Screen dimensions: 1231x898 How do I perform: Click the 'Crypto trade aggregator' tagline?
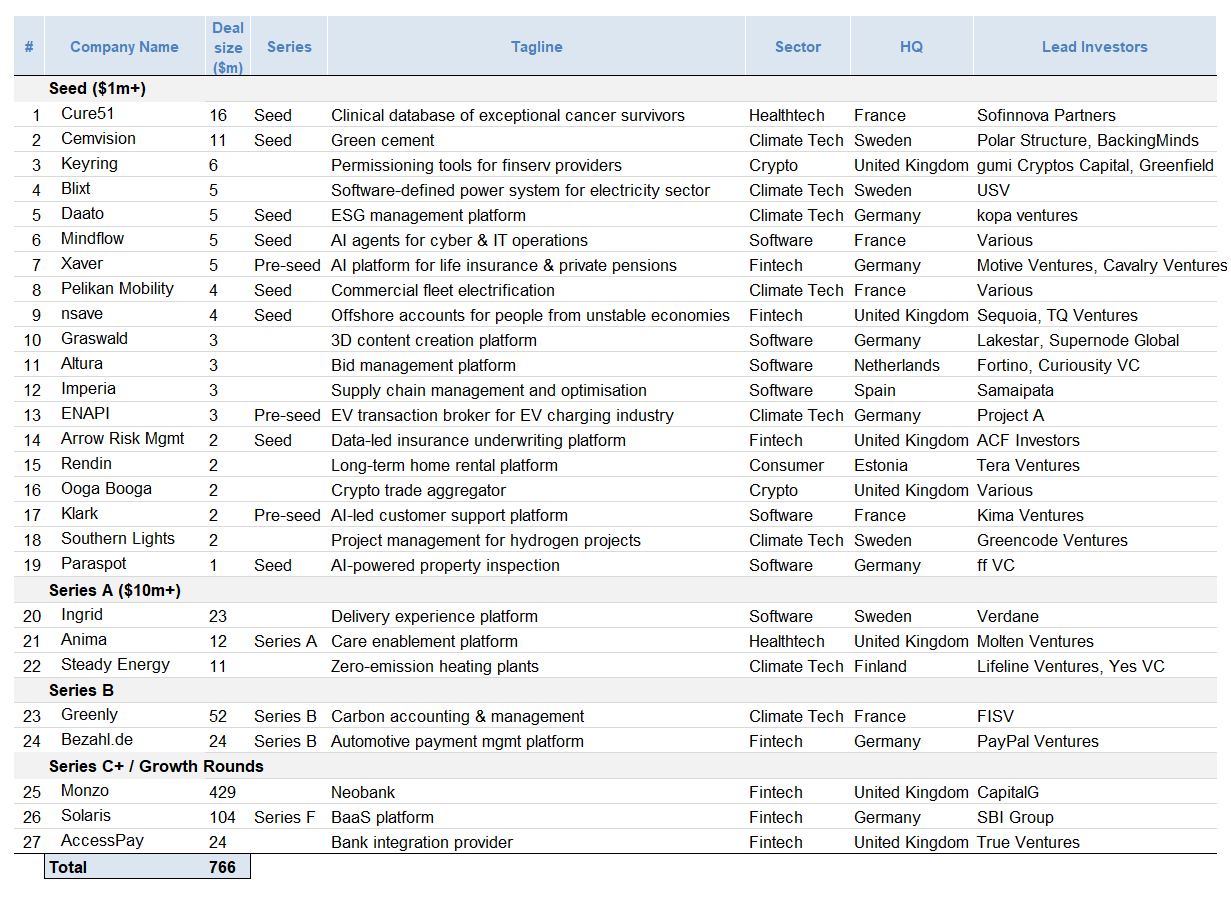(x=418, y=490)
